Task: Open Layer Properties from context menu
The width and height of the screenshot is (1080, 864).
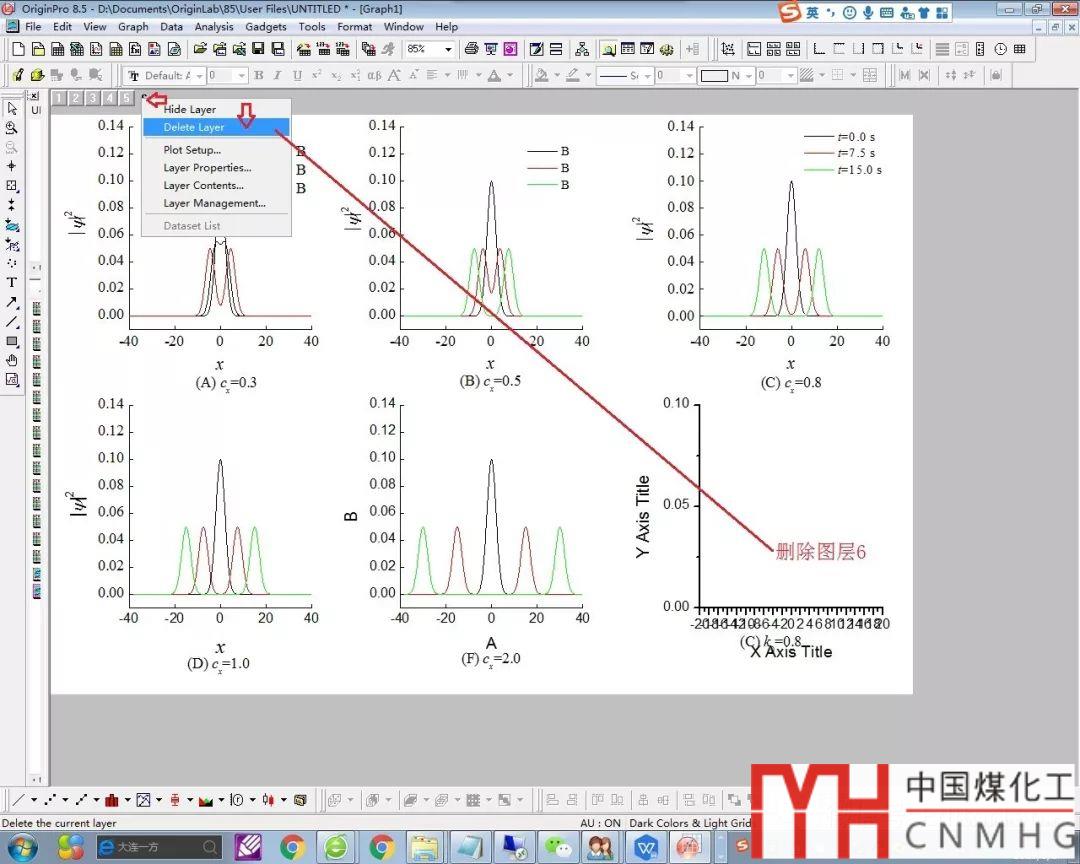Action: (x=207, y=168)
